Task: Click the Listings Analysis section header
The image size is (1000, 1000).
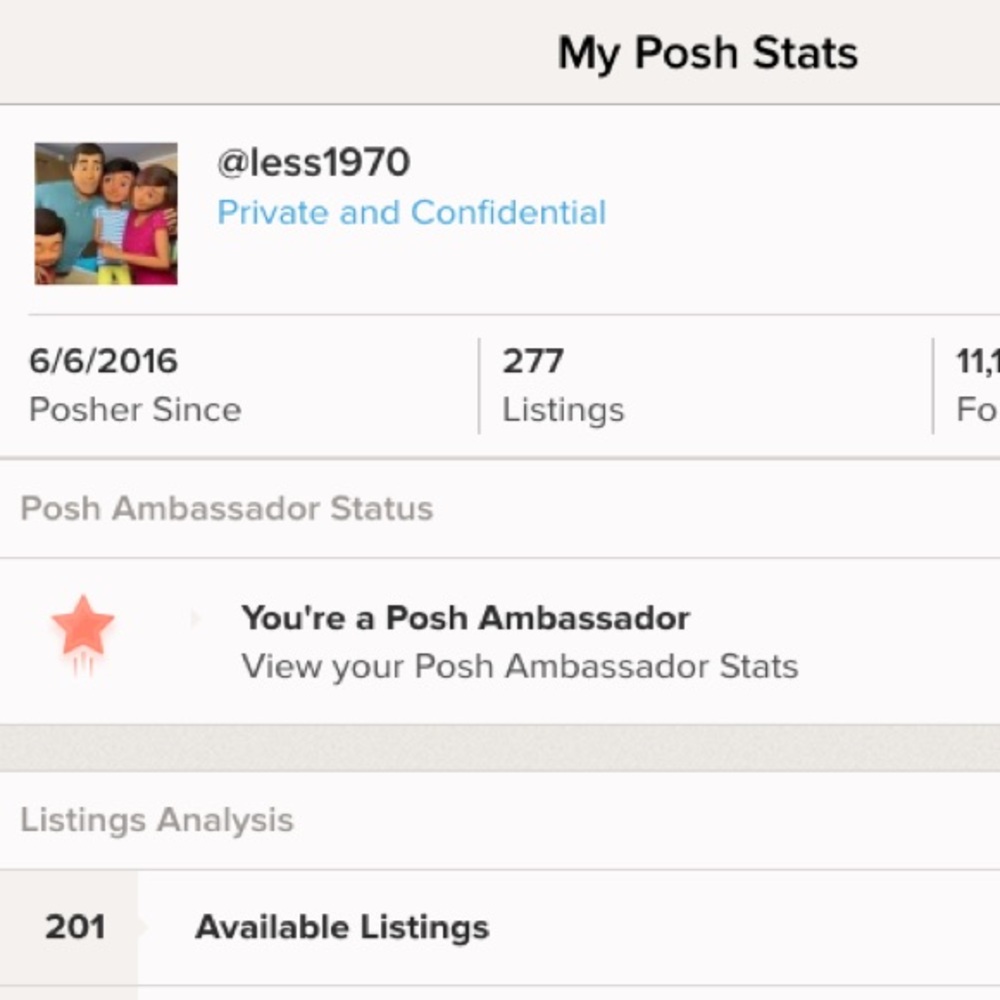Action: pyautogui.click(x=157, y=820)
